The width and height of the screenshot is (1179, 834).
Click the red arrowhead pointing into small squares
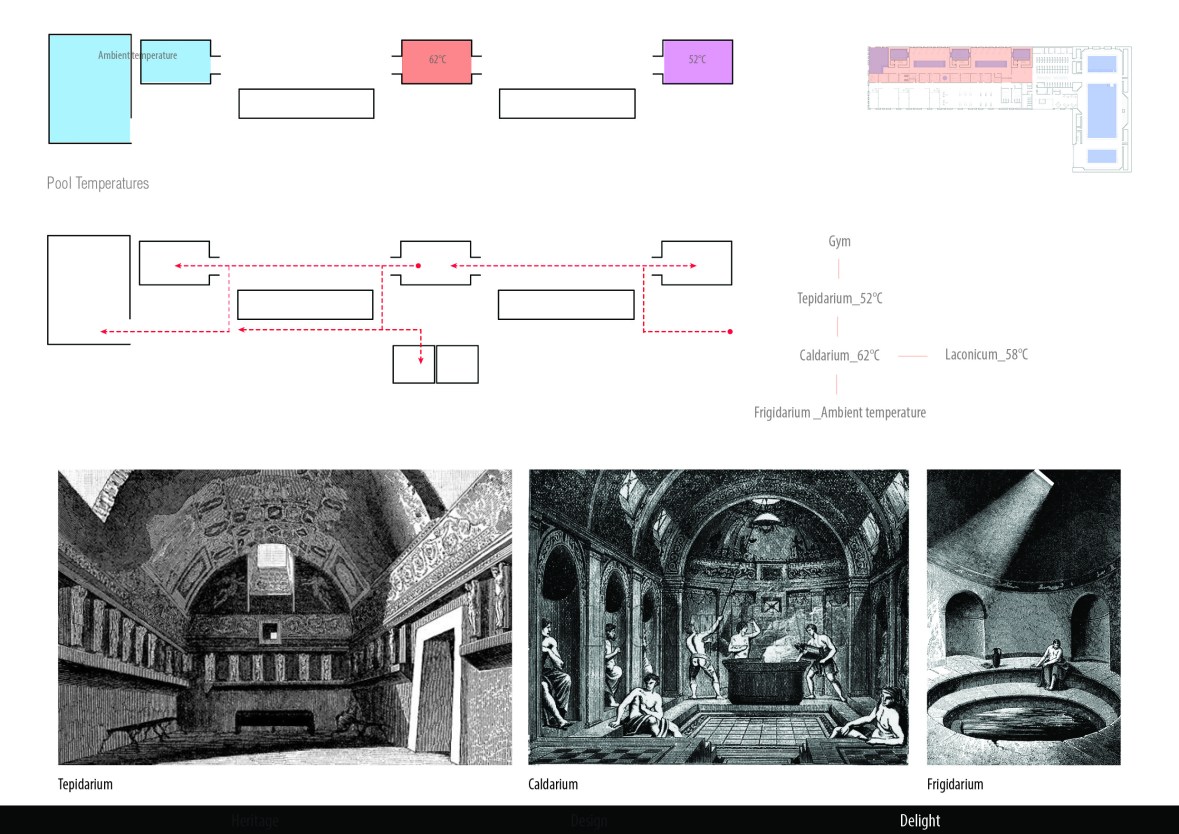pos(421,360)
